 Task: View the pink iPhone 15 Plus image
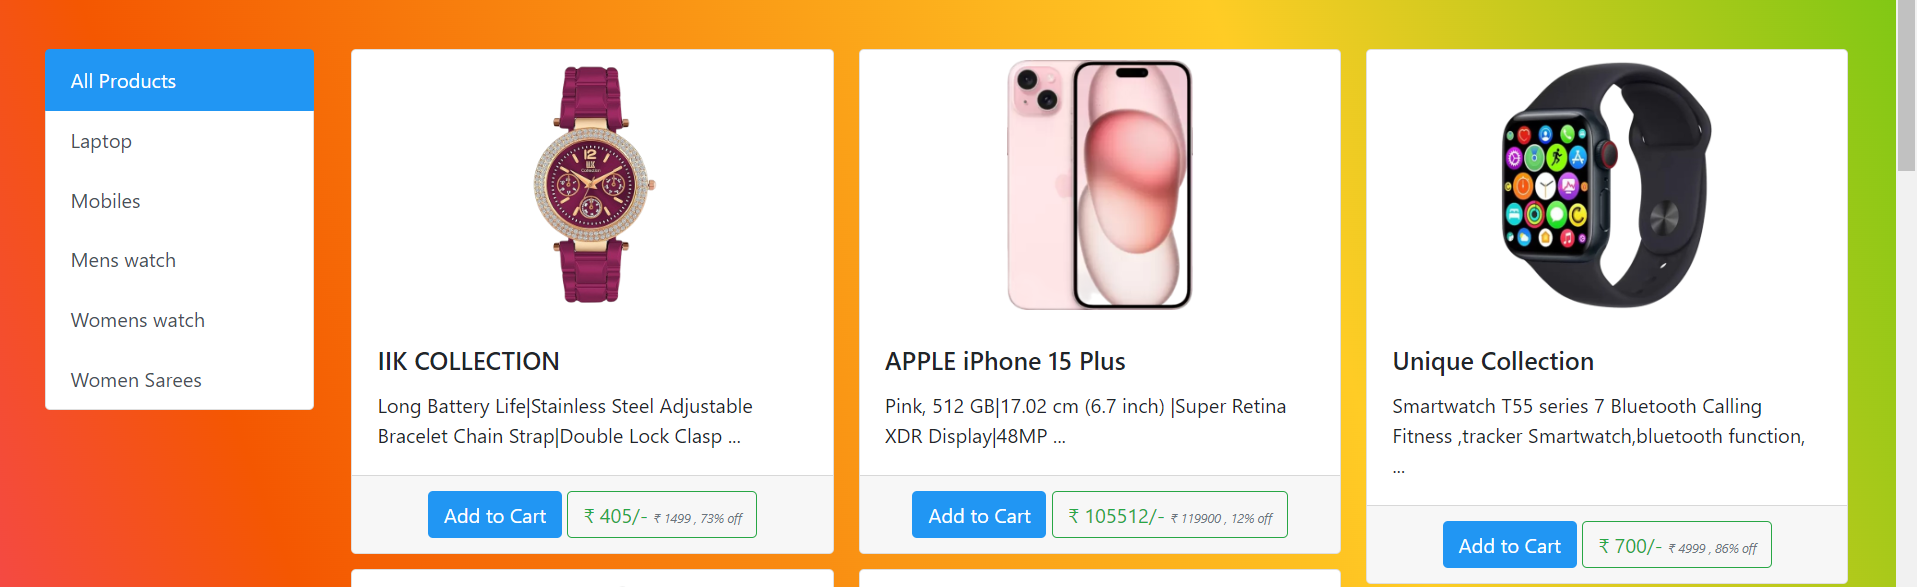click(x=1099, y=185)
